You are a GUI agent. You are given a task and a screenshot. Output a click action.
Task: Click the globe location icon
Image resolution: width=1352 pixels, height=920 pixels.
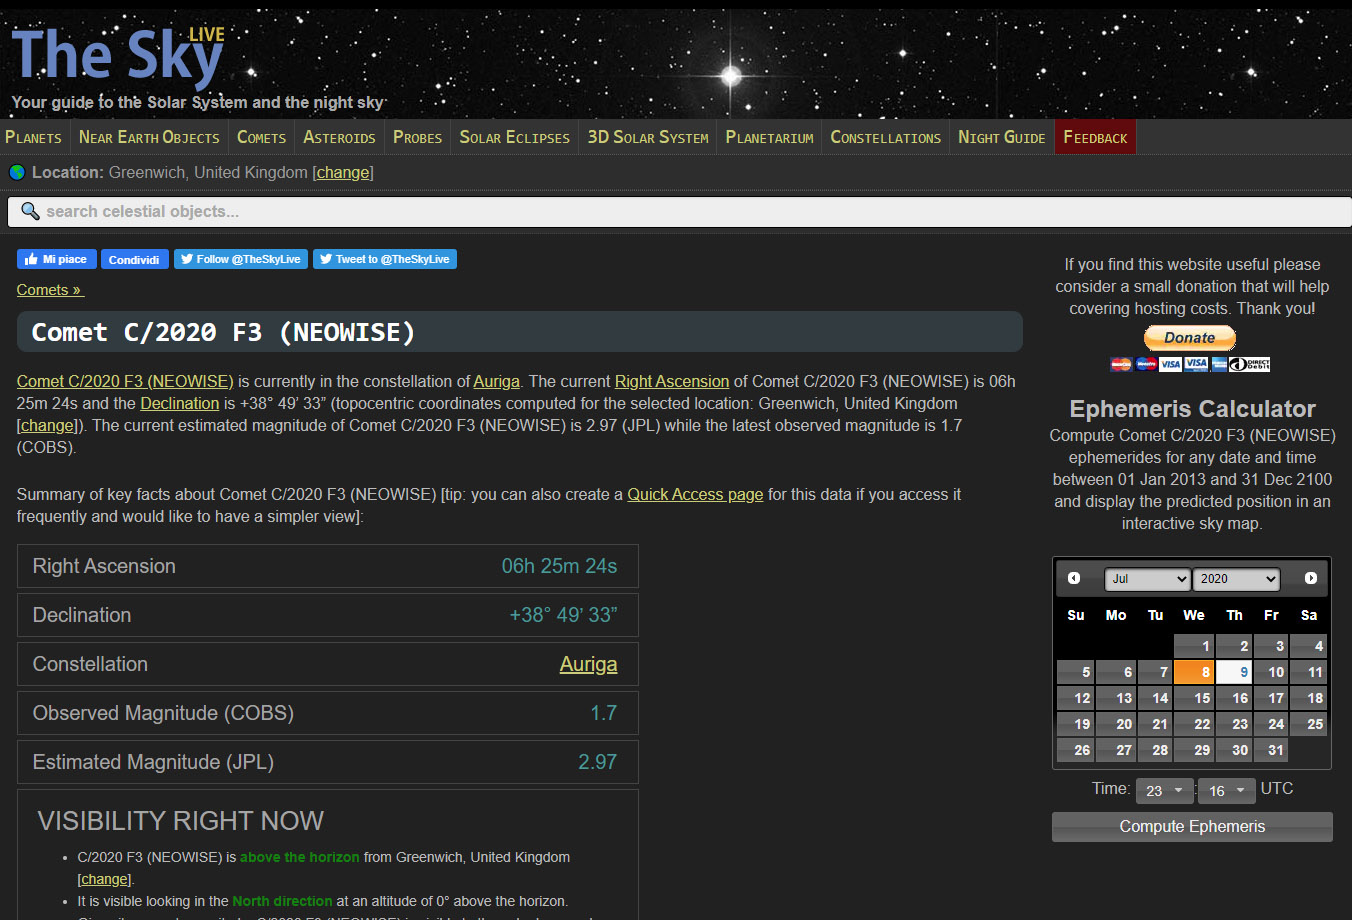17,172
